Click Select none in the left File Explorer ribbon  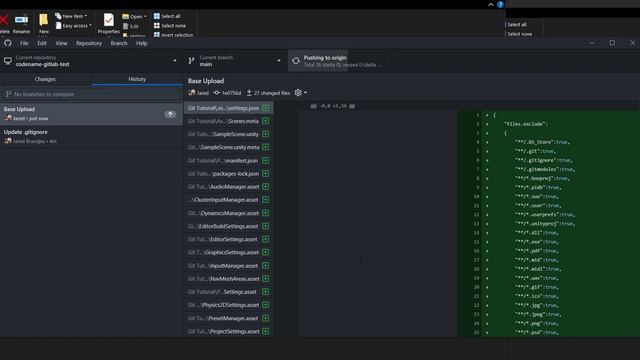169,26
